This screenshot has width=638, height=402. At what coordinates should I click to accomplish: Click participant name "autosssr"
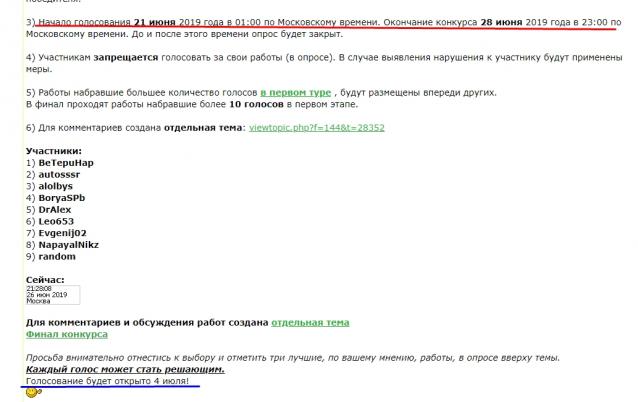coord(59,175)
